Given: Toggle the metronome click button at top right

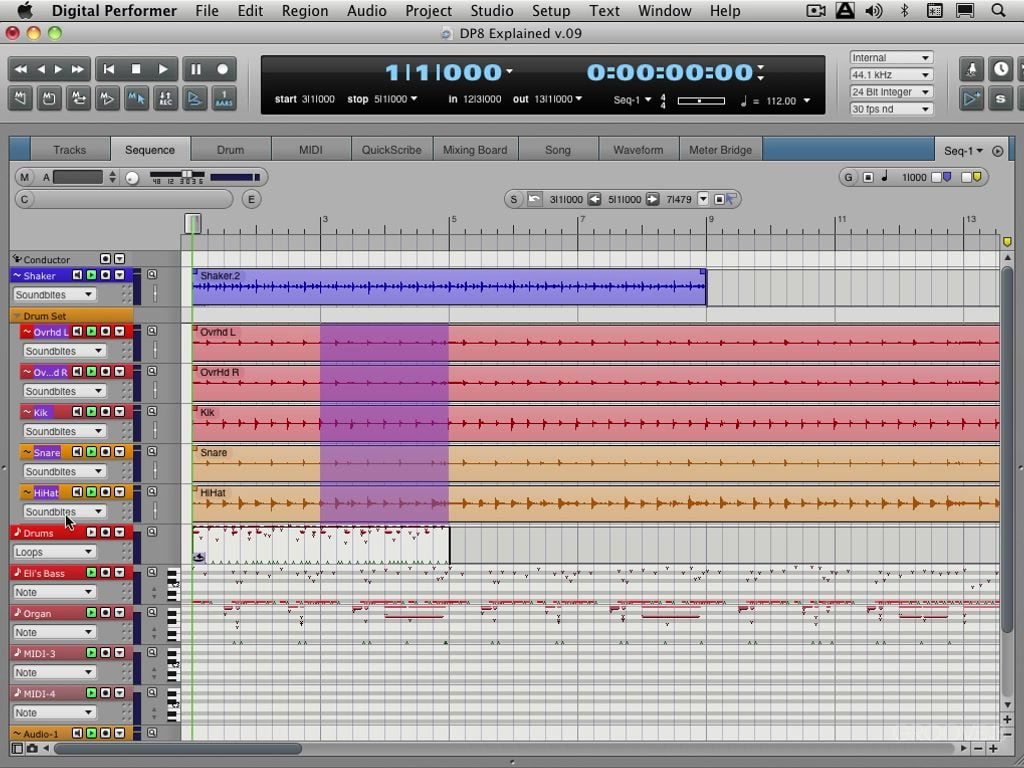Looking at the screenshot, I should pyautogui.click(x=972, y=69).
